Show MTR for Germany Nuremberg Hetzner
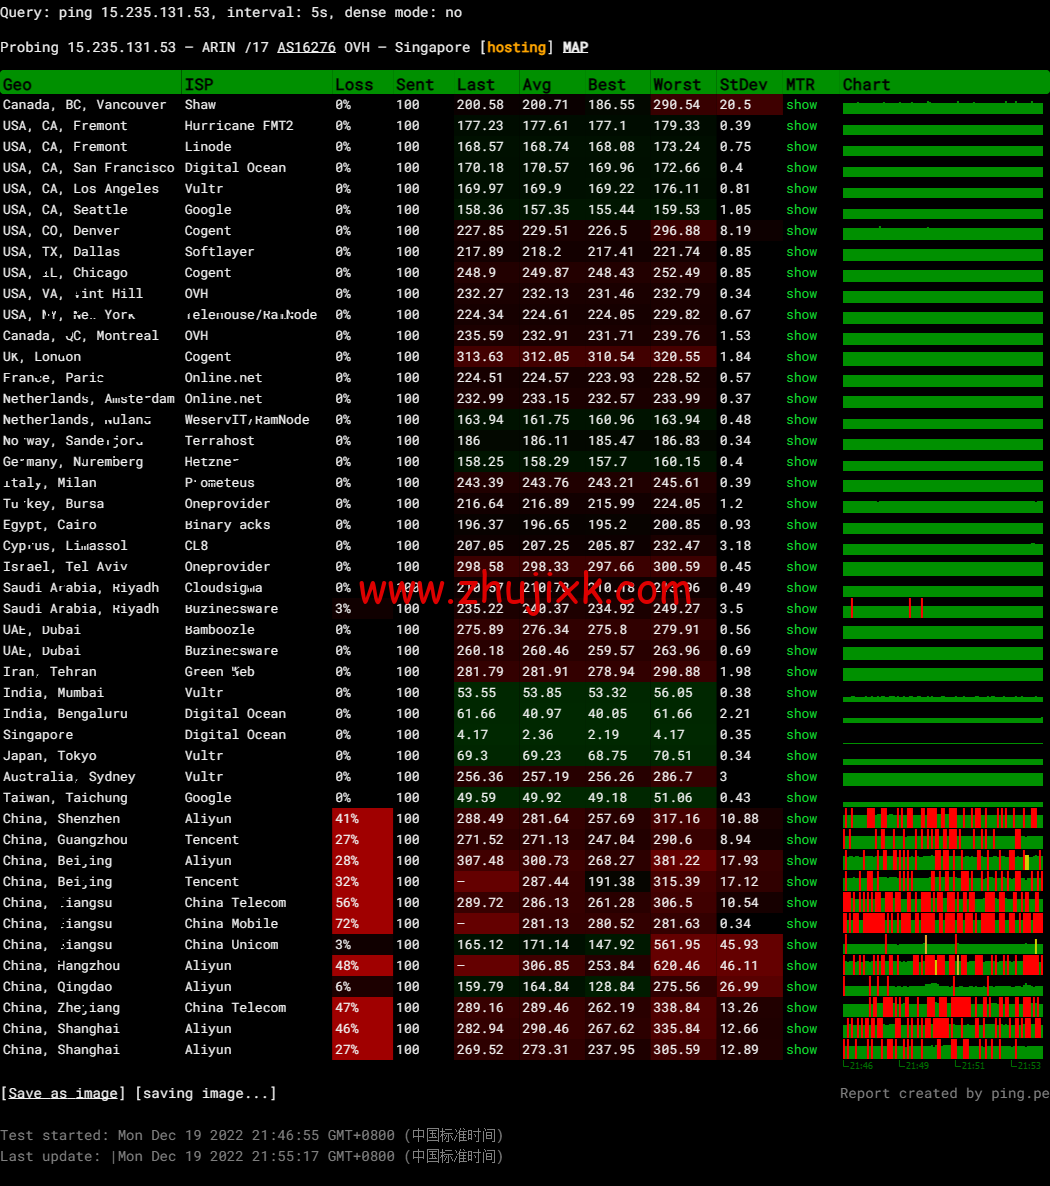This screenshot has height=1186, width=1050. (x=801, y=462)
